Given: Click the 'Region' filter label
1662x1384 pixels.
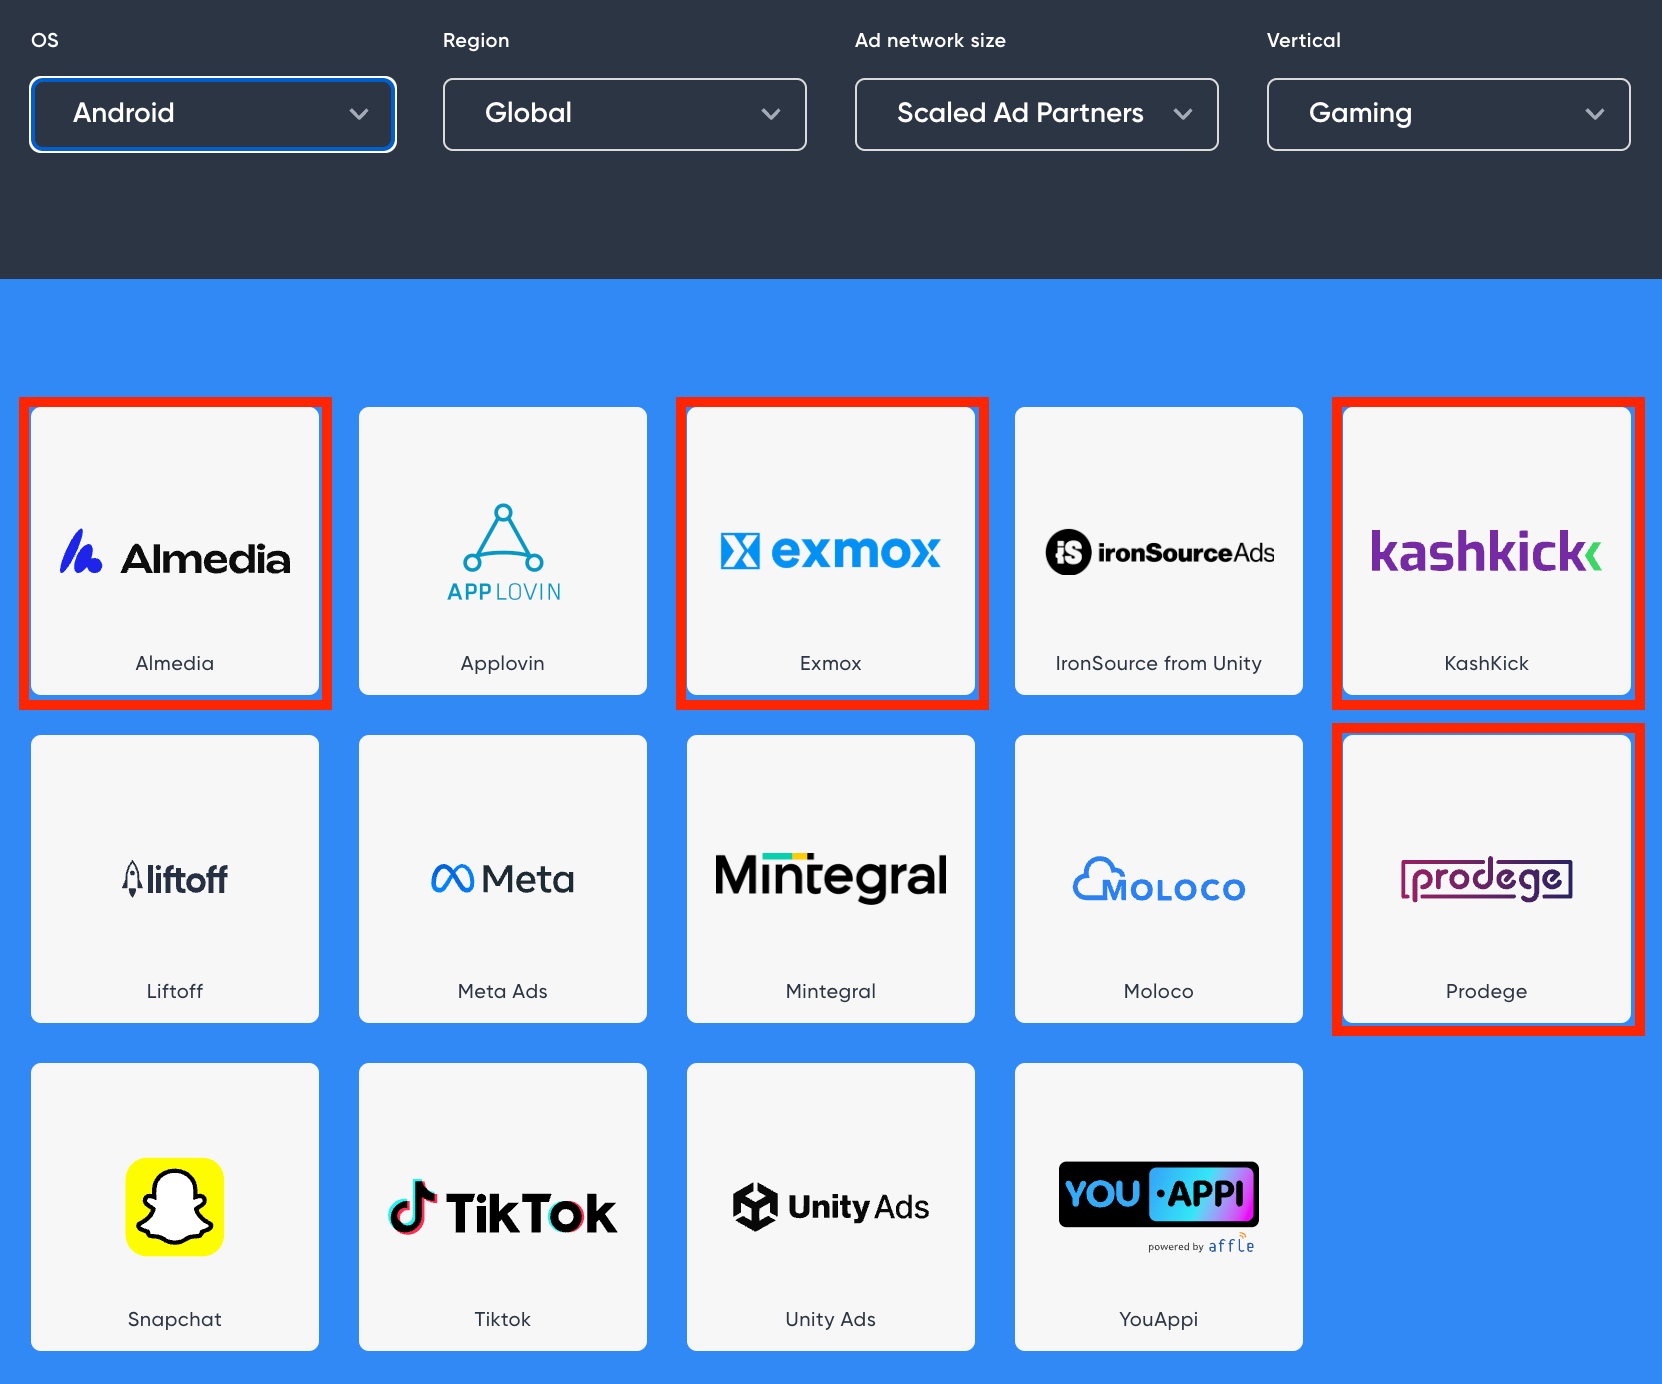Looking at the screenshot, I should coord(476,40).
